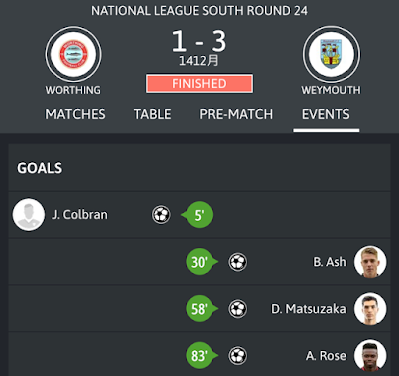Select the 83' goal minute marker
Image resolution: width=399 pixels, height=376 pixels.
(200, 356)
